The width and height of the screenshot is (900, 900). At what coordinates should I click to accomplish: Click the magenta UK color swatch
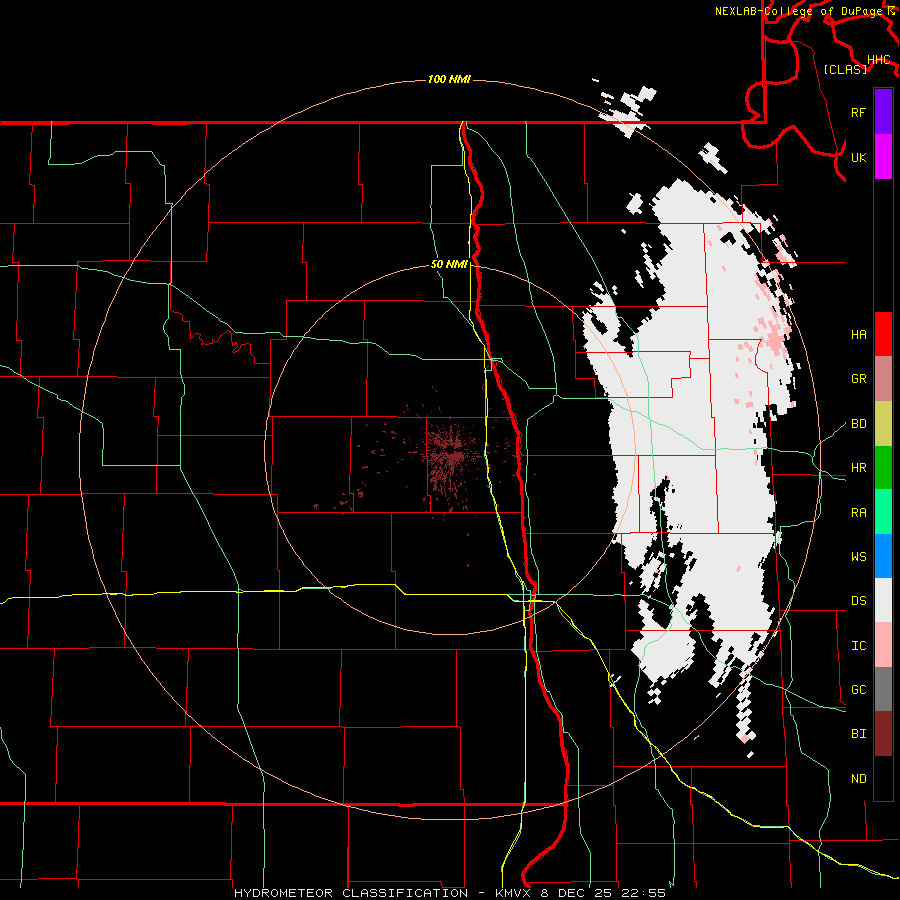883,157
